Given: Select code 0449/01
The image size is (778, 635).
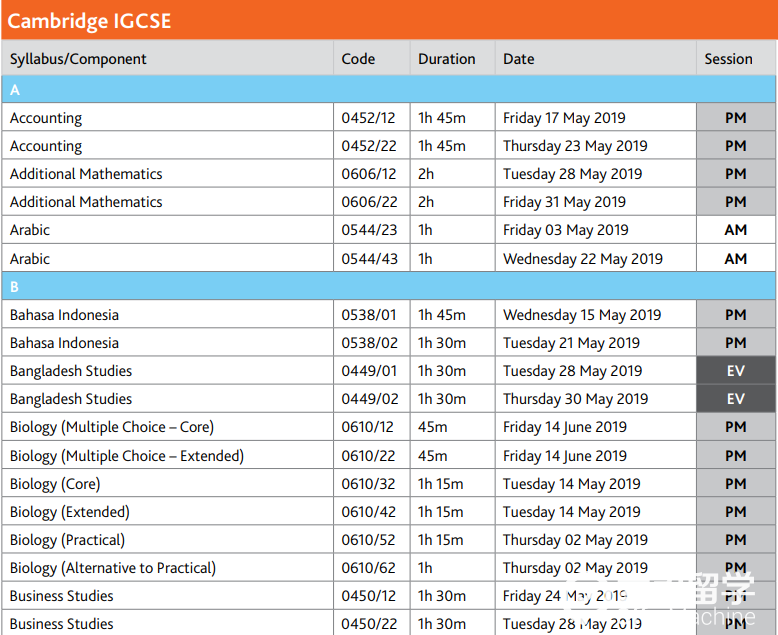Looking at the screenshot, I should pos(369,371).
